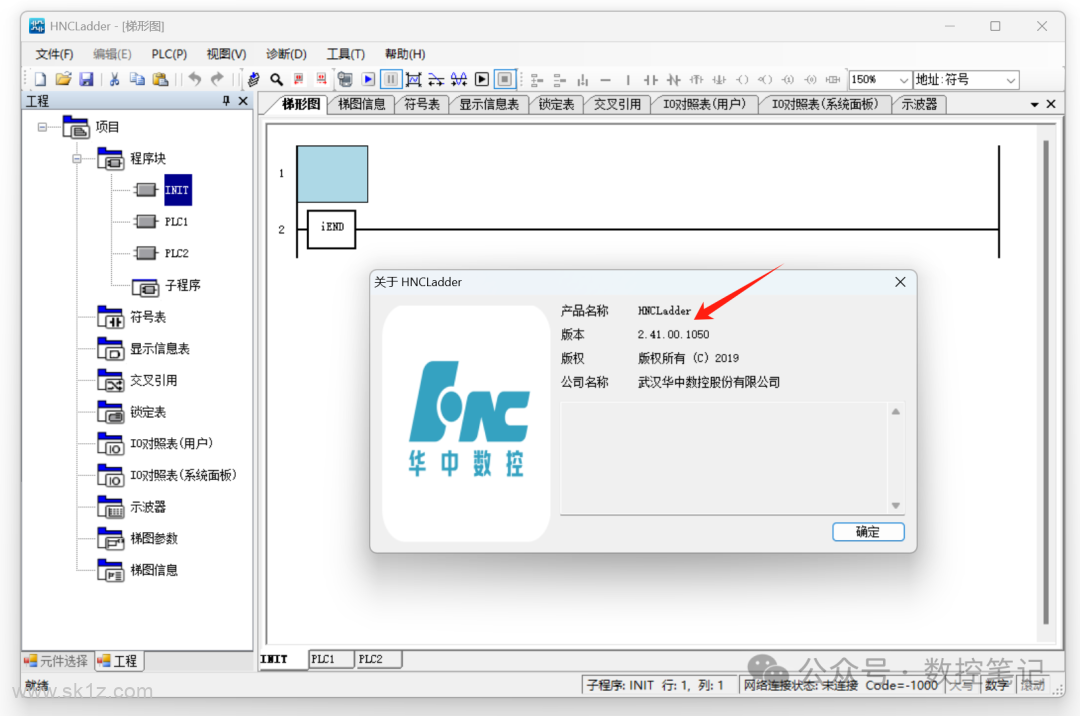Open IO对照表(系统面板) in the tree

(183, 475)
